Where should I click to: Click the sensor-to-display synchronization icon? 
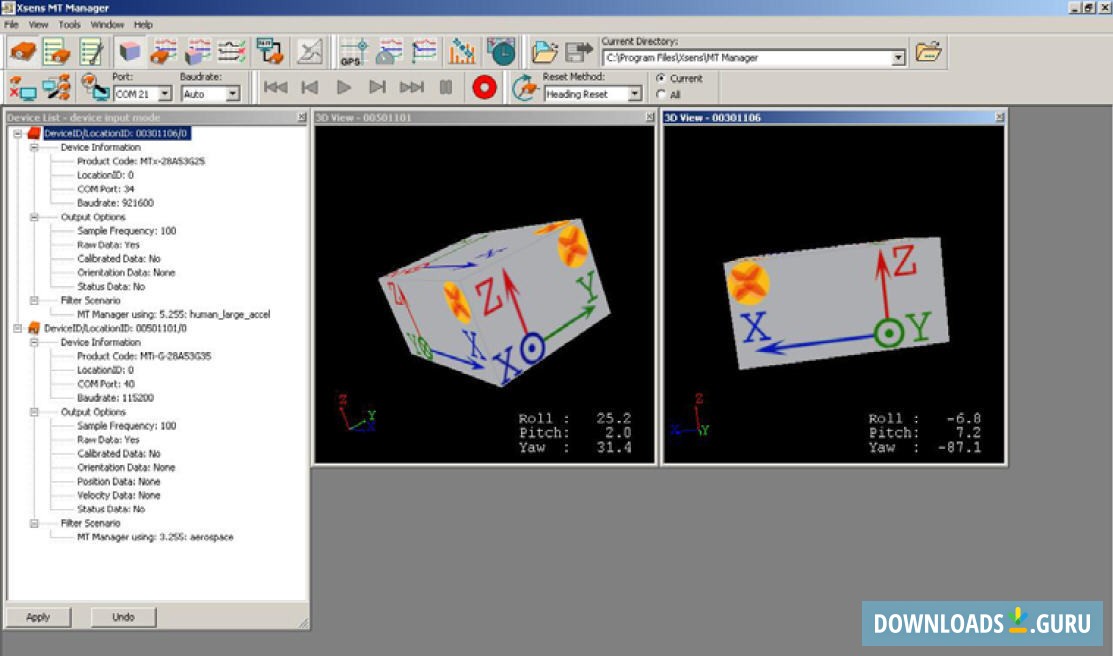270,52
